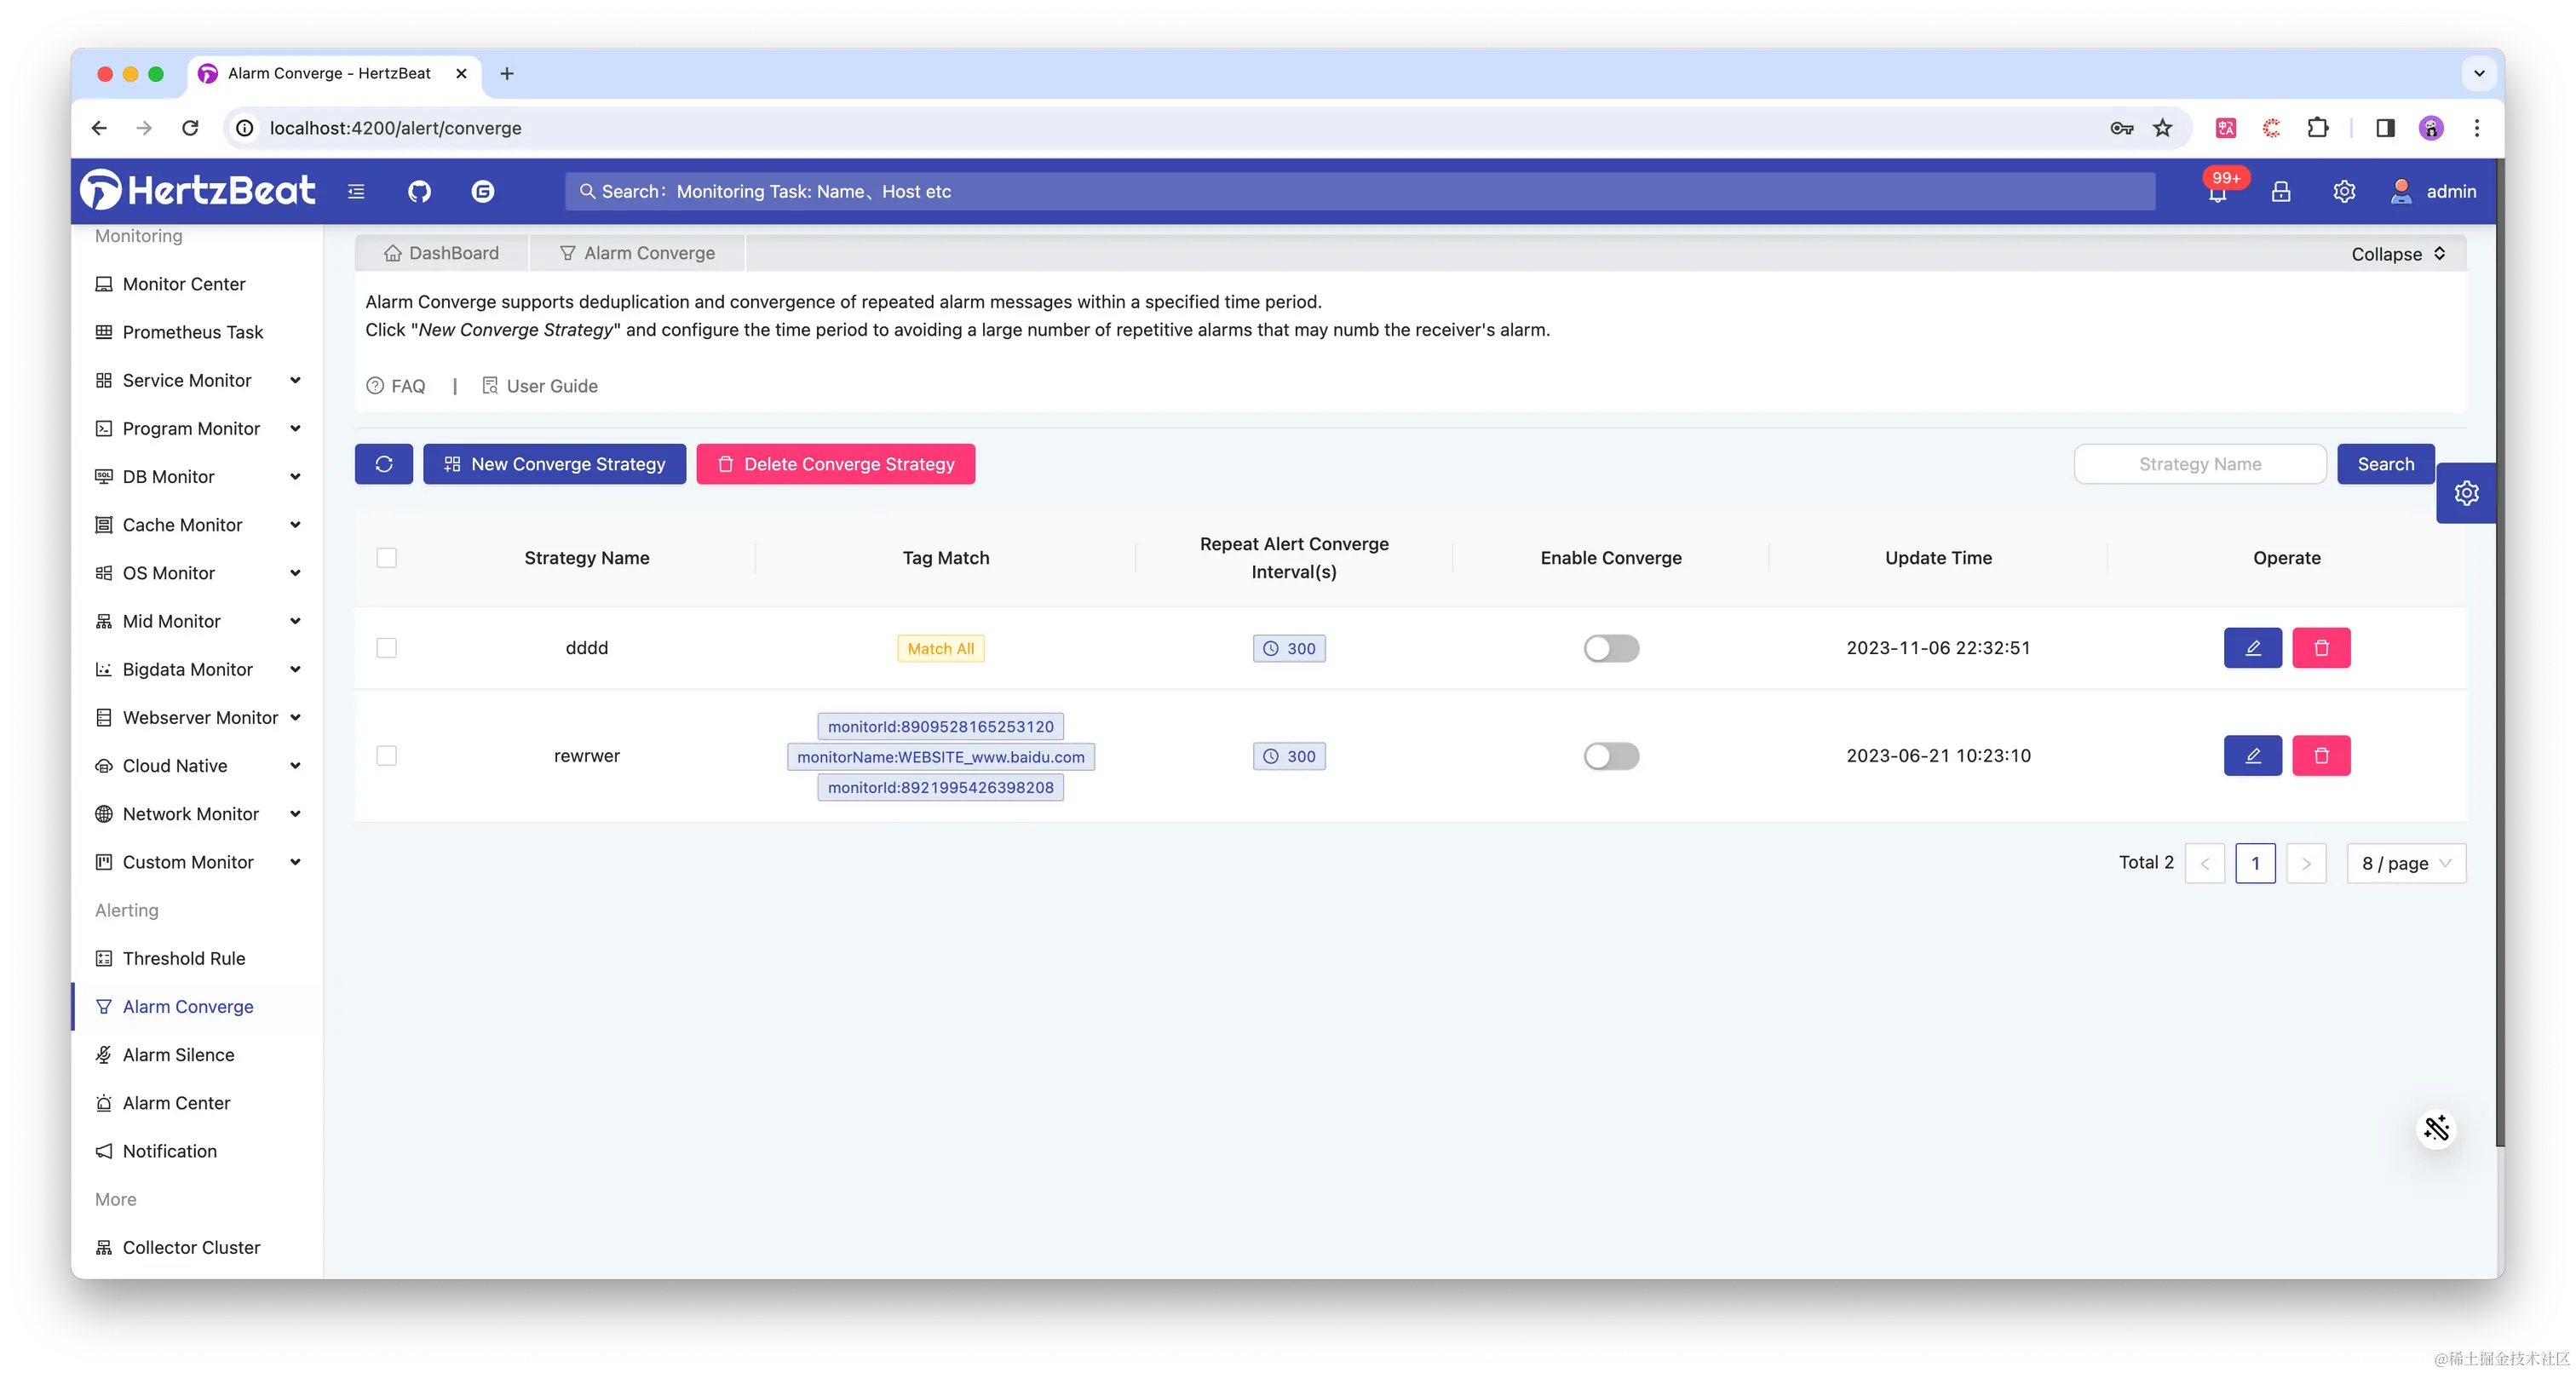Click the lock screen icon
This screenshot has width=2576, height=1373.
coord(2281,191)
